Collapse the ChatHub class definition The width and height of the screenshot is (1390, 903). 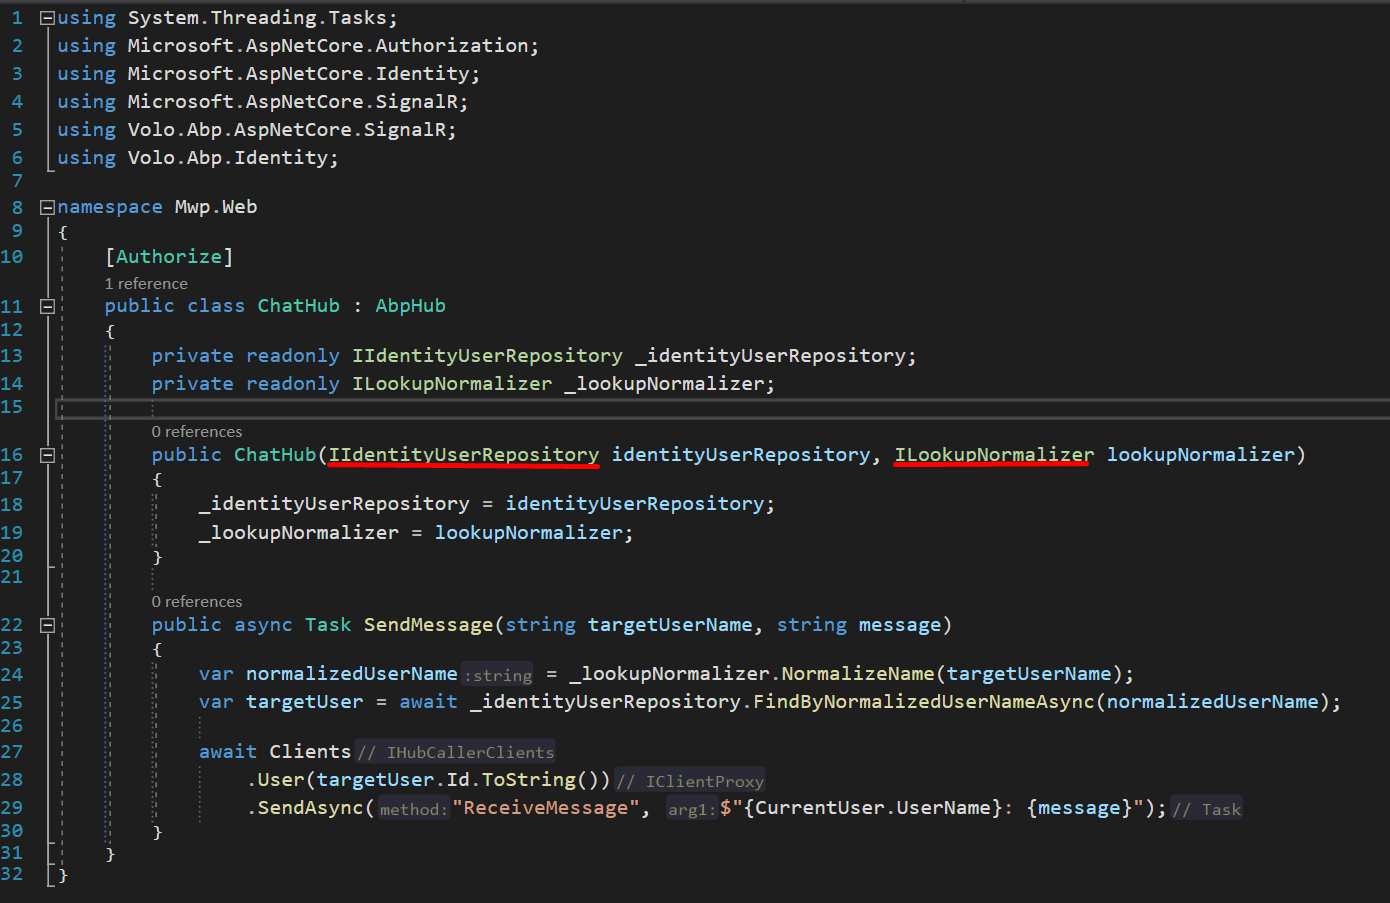tap(47, 306)
